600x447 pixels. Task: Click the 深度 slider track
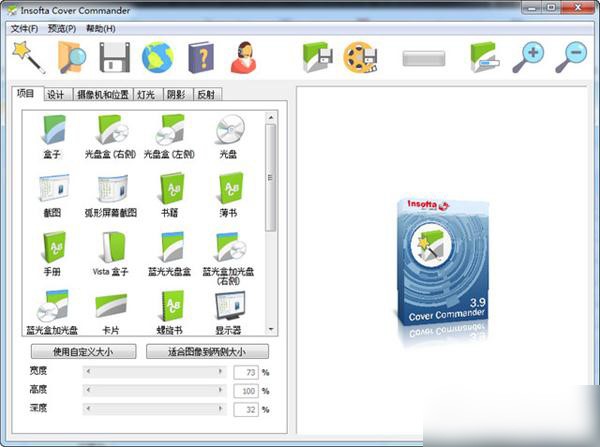pyautogui.click(x=154, y=409)
